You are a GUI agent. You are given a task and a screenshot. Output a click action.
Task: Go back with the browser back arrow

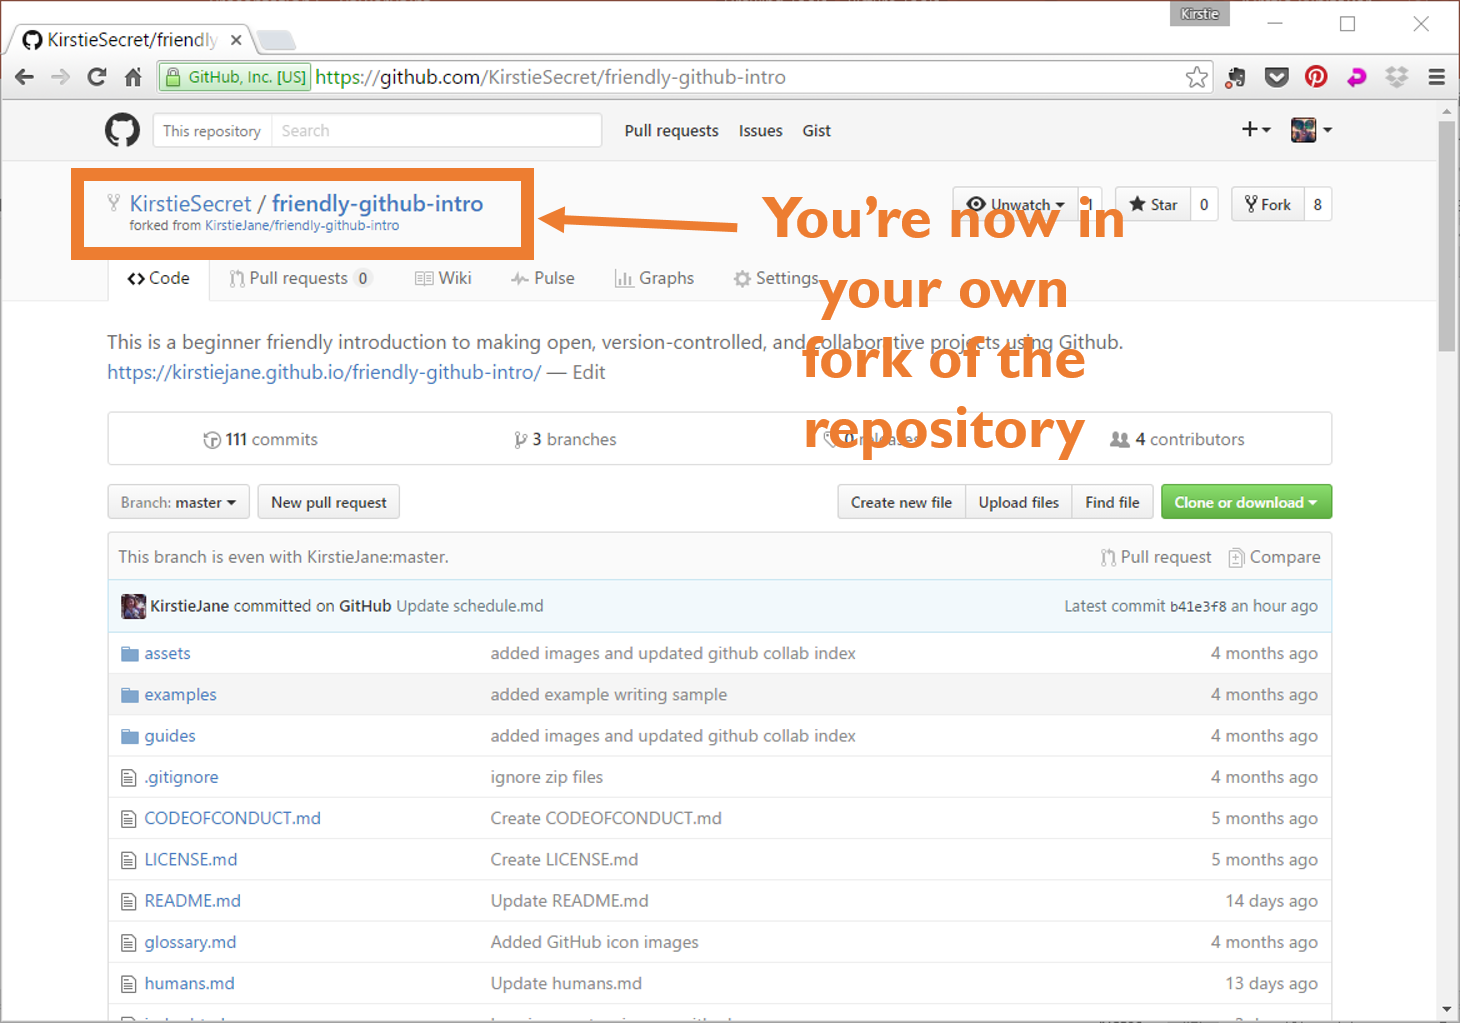click(x=25, y=77)
